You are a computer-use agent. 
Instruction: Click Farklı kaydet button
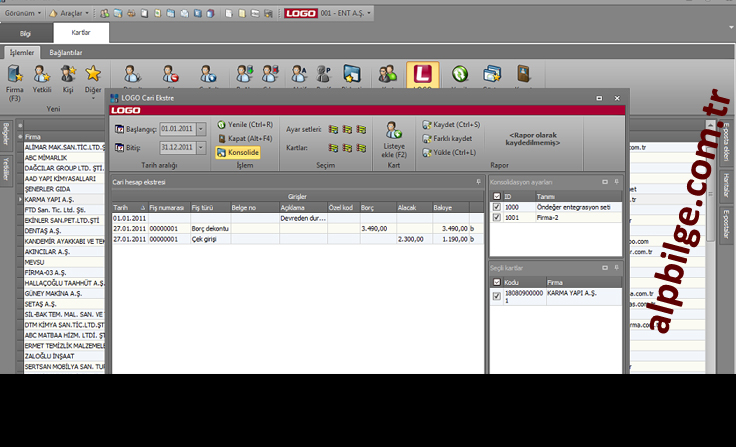coord(447,138)
